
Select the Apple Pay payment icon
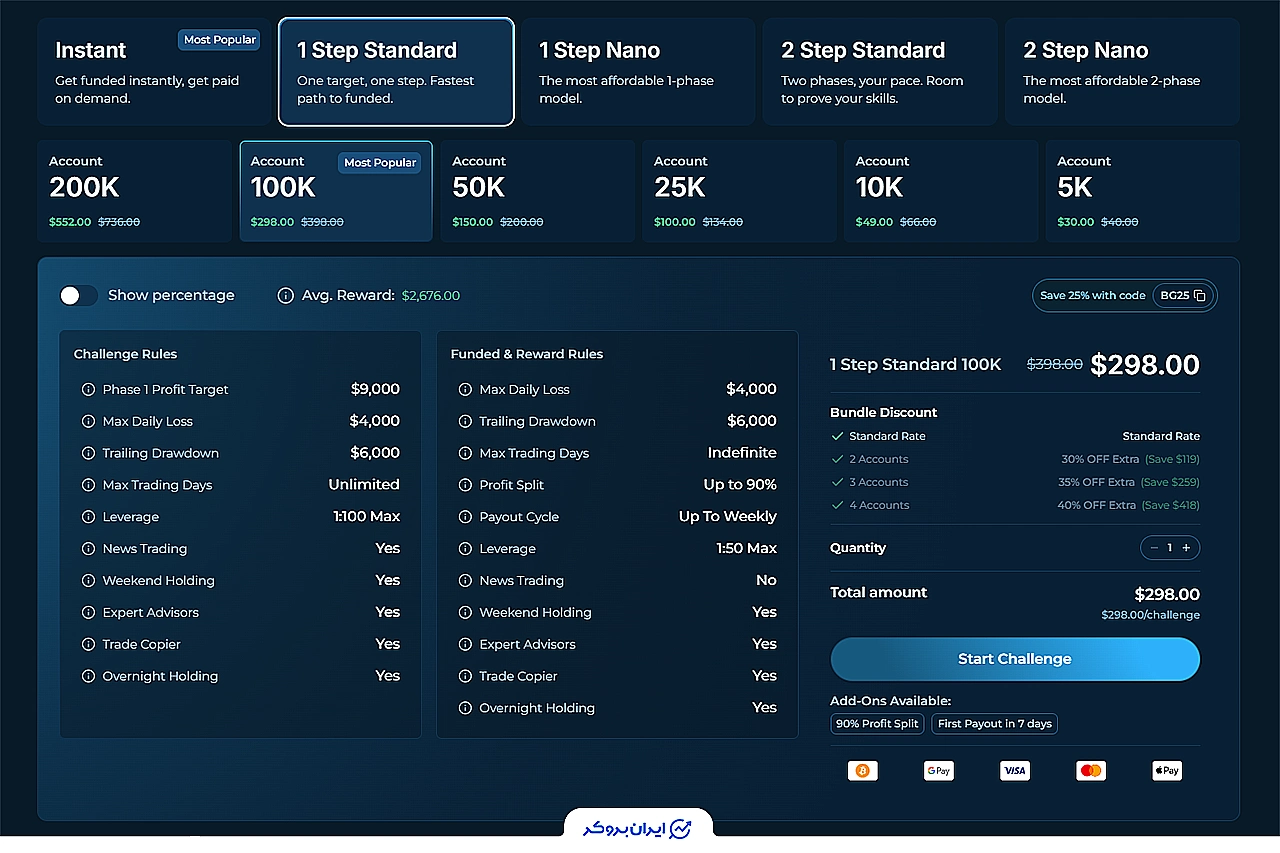point(1167,771)
